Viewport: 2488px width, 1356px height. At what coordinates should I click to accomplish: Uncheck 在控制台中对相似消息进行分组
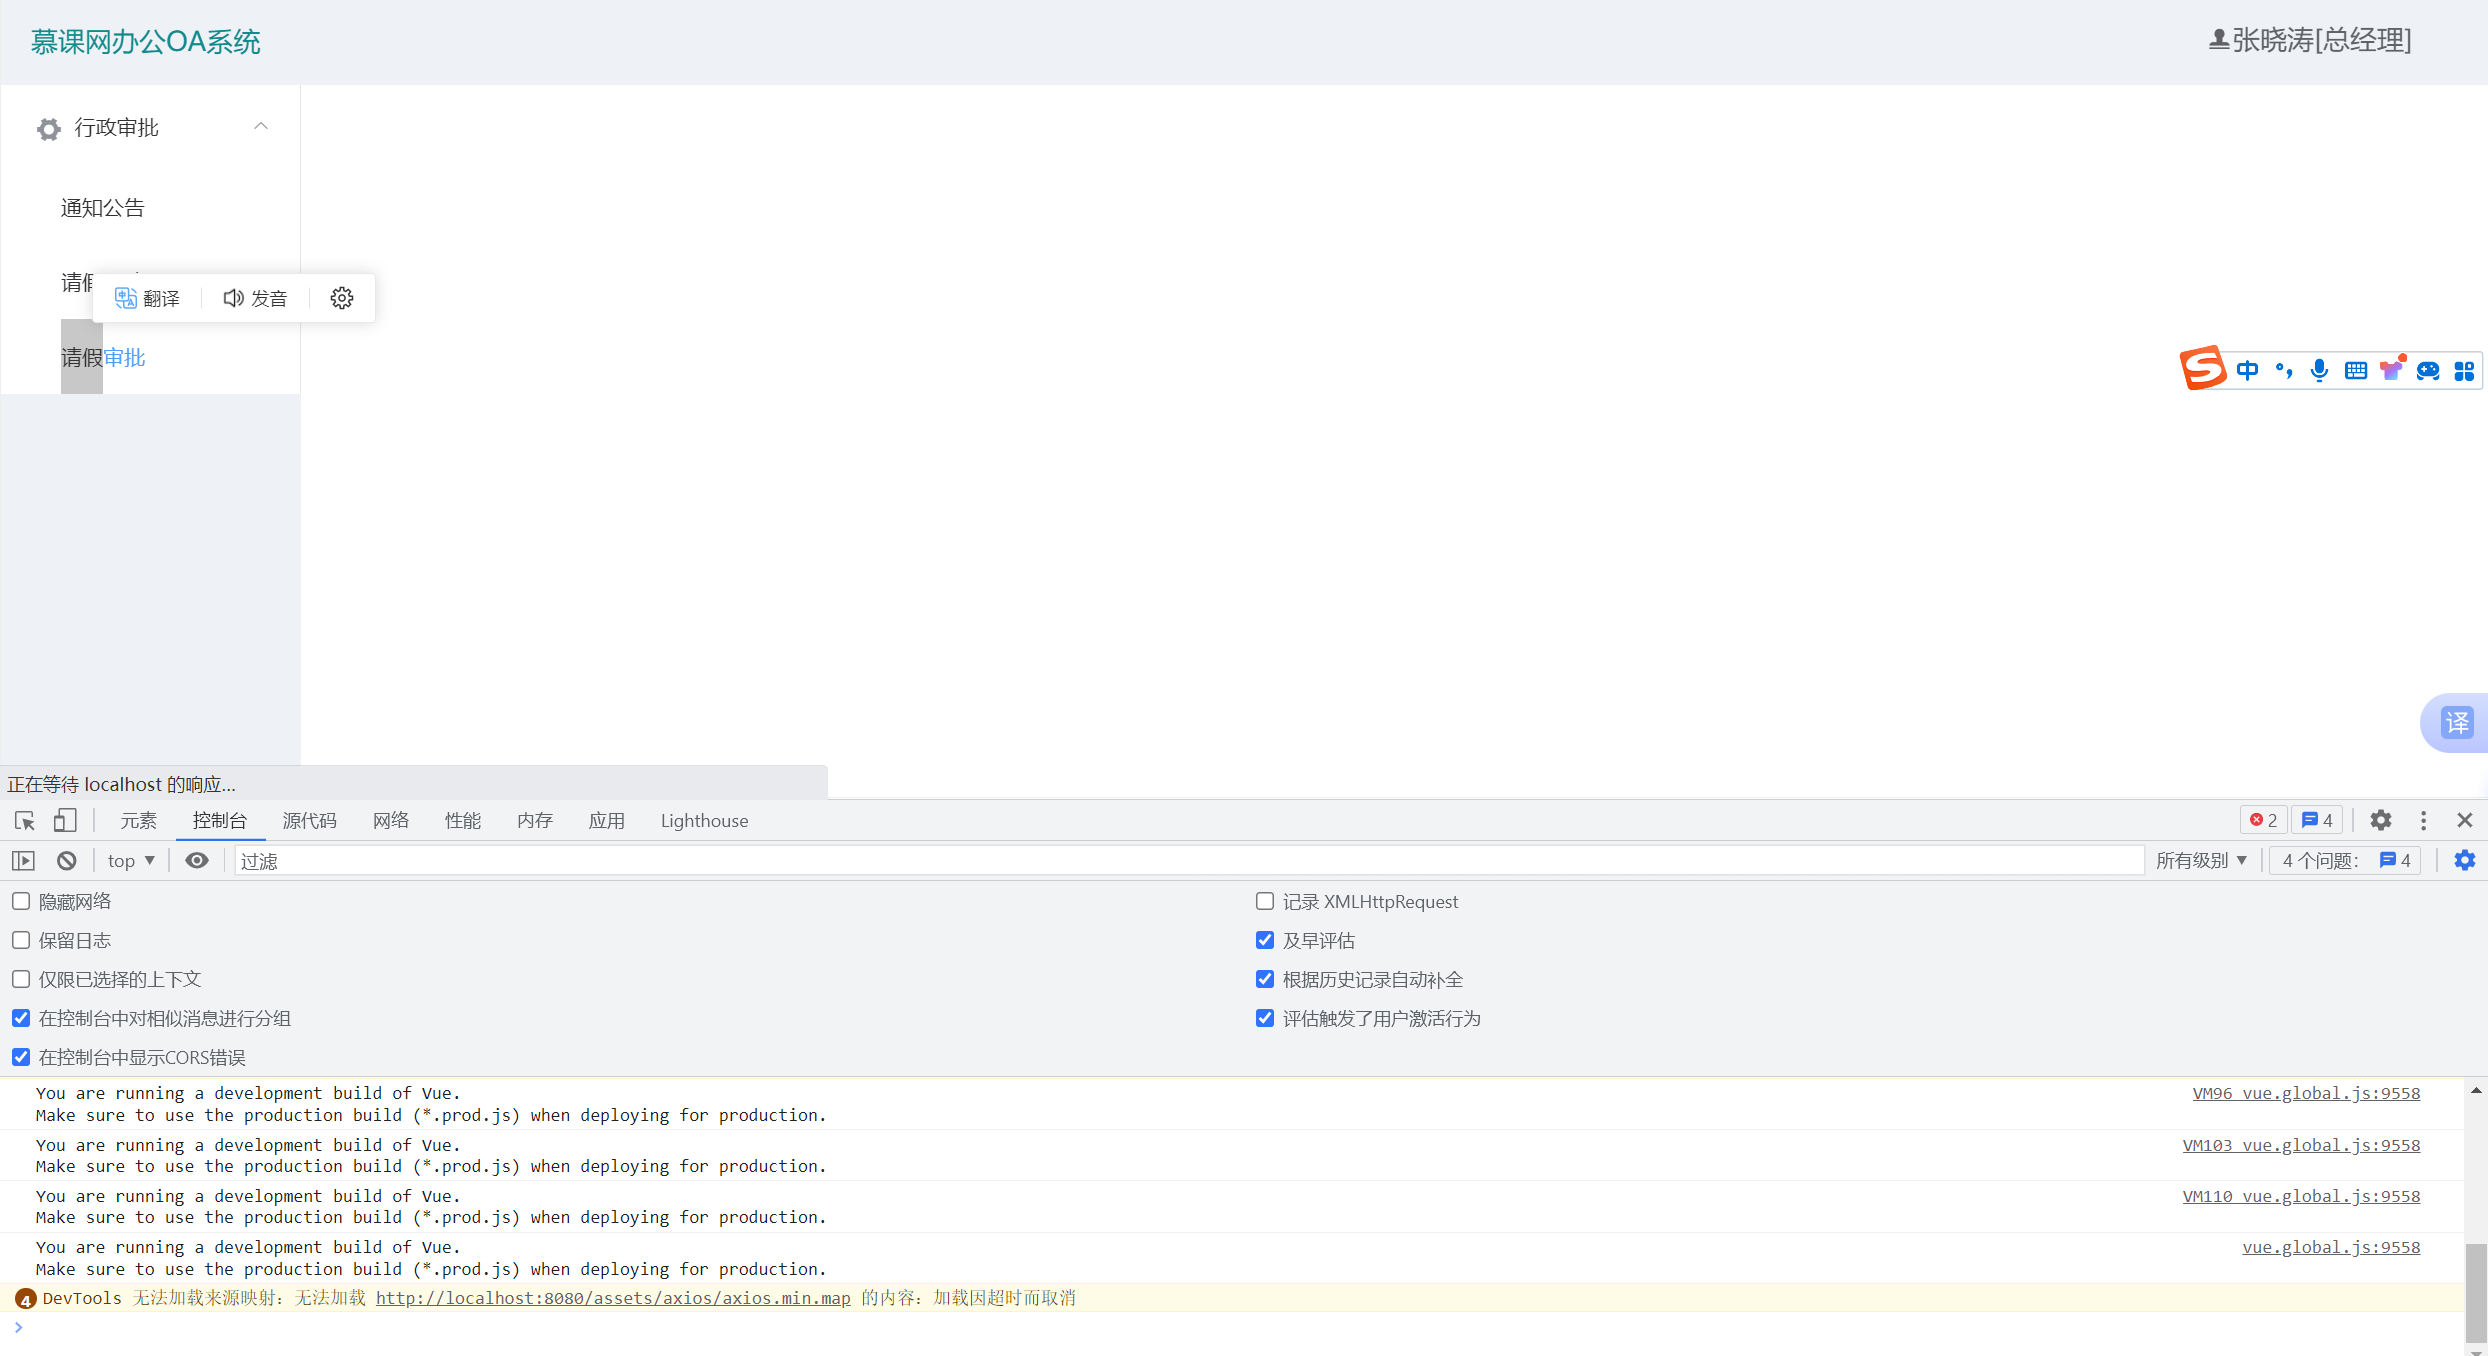click(21, 1018)
